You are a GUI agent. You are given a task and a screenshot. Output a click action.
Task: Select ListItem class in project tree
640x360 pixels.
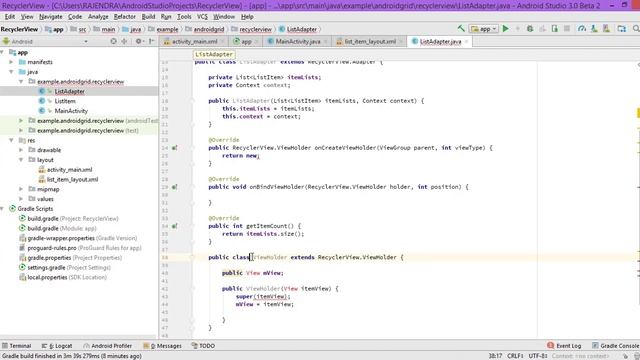65,101
